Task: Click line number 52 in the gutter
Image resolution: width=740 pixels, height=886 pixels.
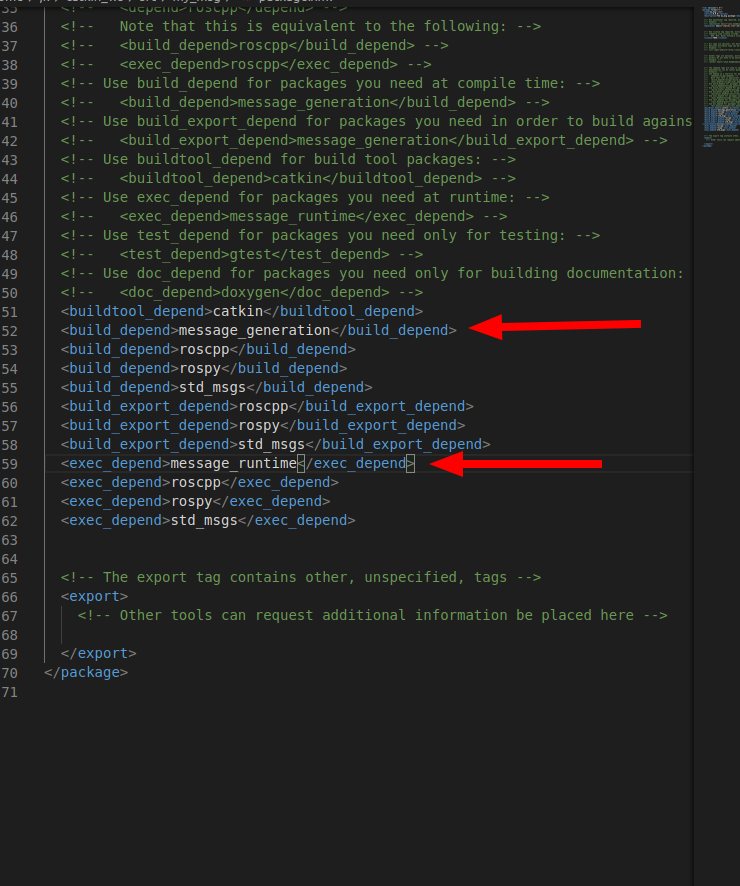Action: point(10,331)
